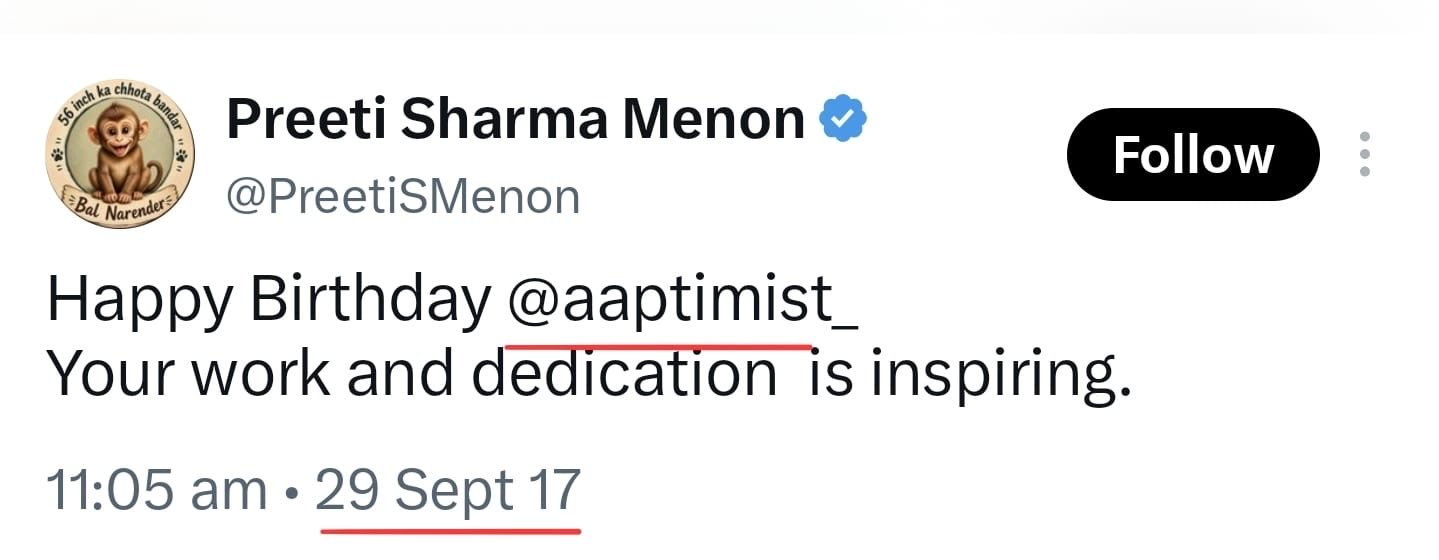The width and height of the screenshot is (1439, 560).
Task: Select the 11:05 am timestamp
Action: 157,490
